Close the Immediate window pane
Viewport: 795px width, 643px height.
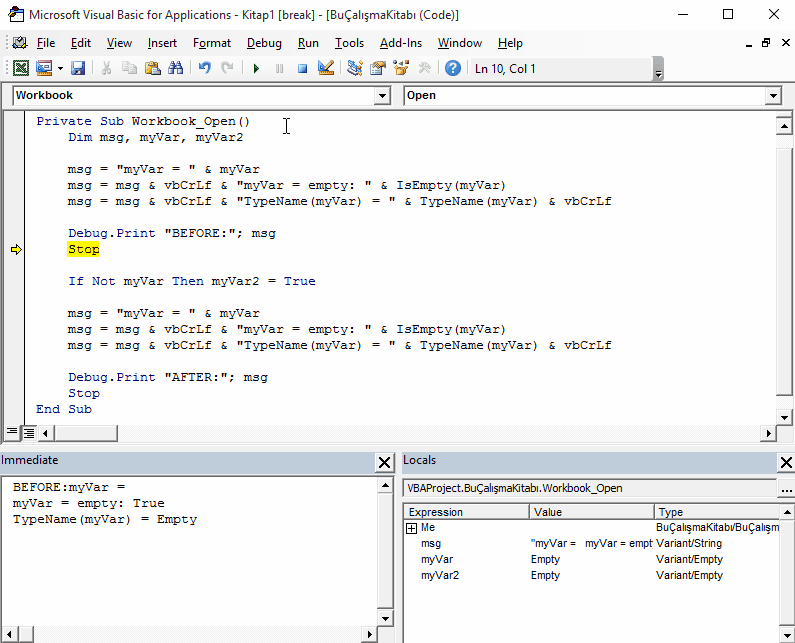click(384, 462)
